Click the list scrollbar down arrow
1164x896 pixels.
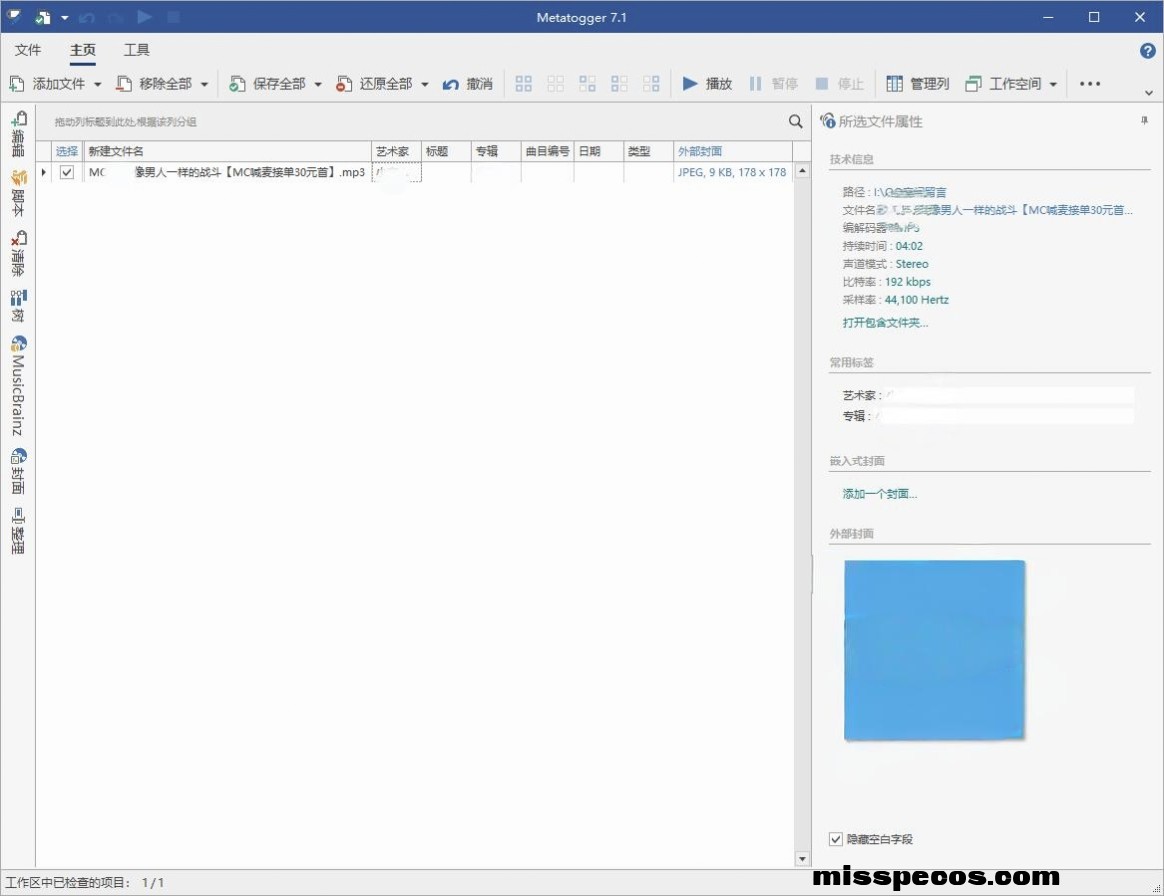tap(802, 859)
